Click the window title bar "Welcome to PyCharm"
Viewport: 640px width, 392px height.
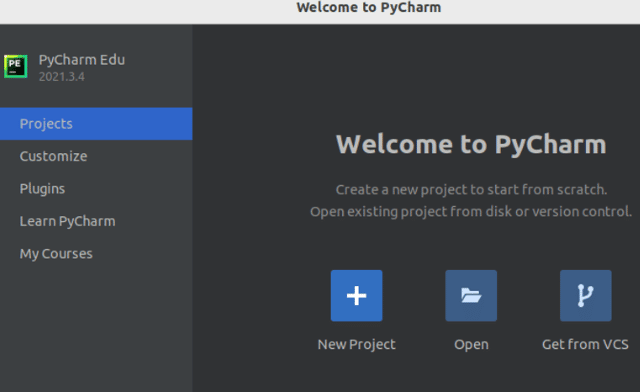369,7
